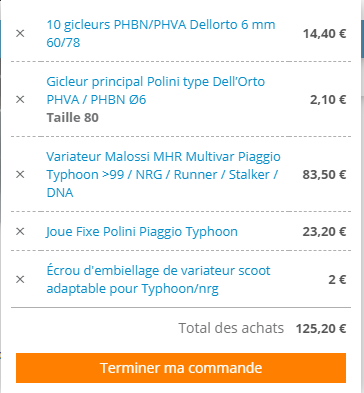Viewport: 364px width, 393px height.
Task: Click the Terminer ma commande button
Action: coord(181,368)
